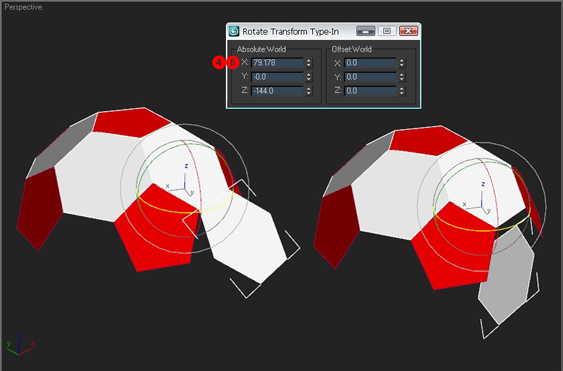Minimize the Rotate Transform Type-In dialog
This screenshot has height=371, width=563.
point(366,31)
